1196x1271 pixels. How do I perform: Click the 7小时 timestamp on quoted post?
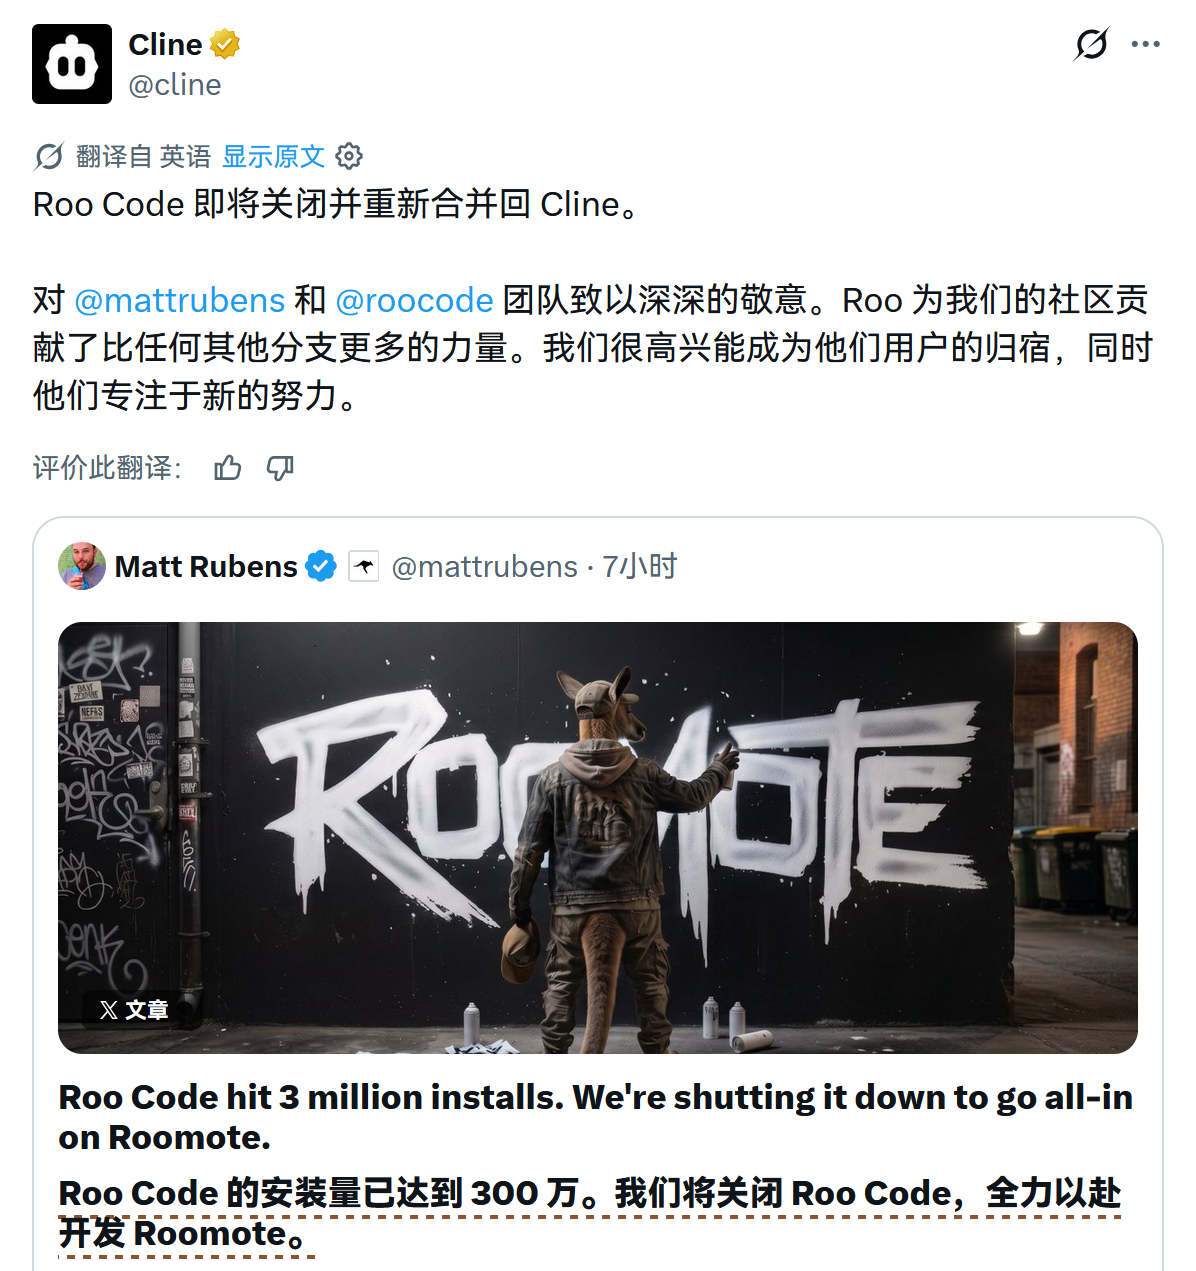(639, 566)
